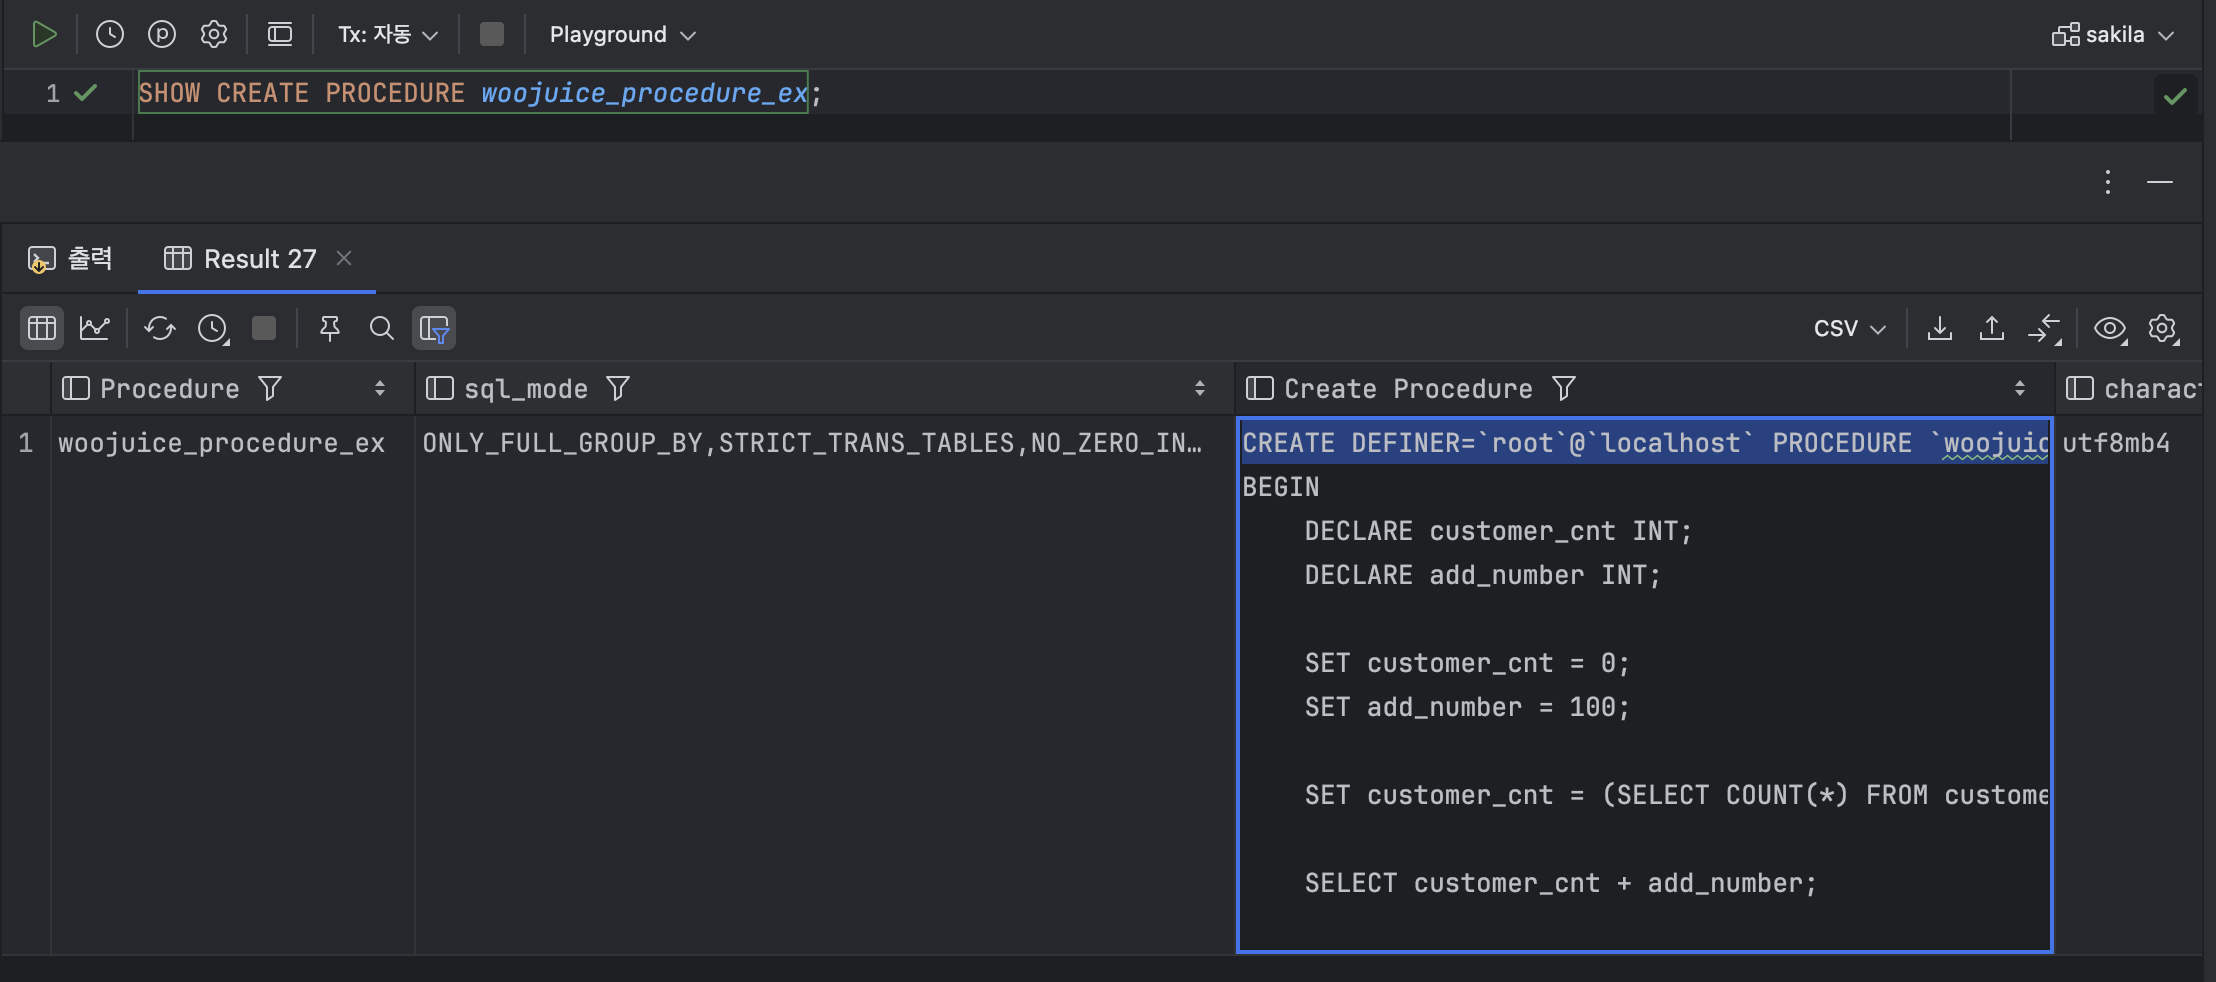The image size is (2216, 982).
Task: Close the Result 27 tab
Action: 344,258
